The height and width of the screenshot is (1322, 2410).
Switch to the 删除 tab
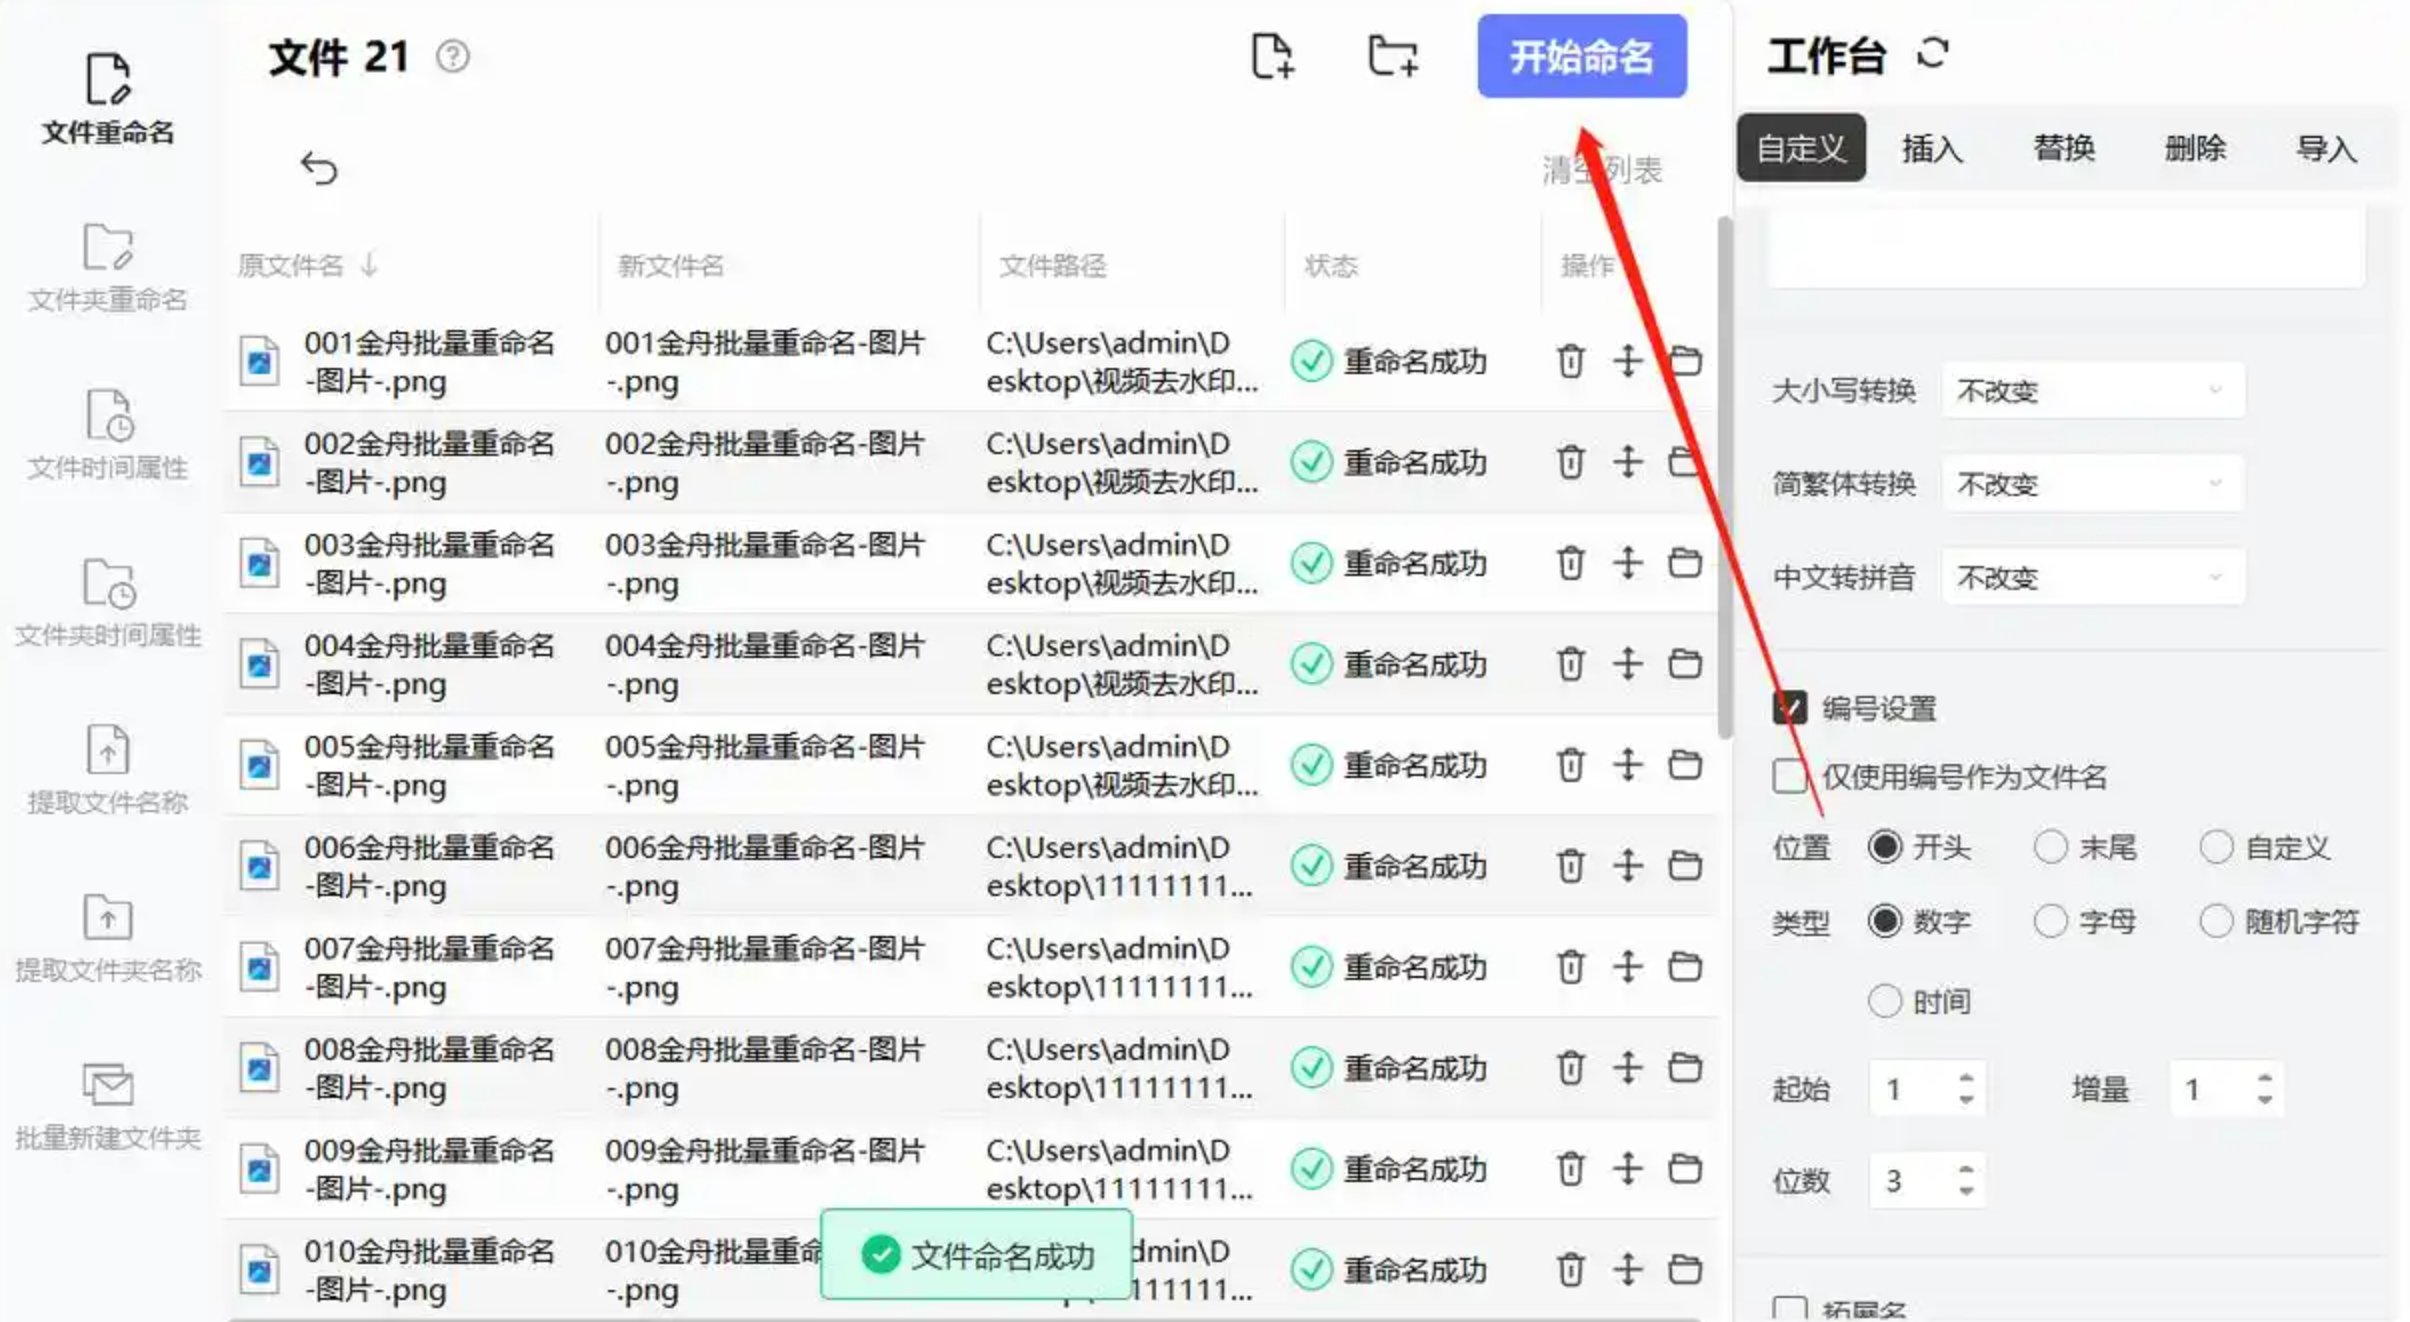(x=2194, y=148)
